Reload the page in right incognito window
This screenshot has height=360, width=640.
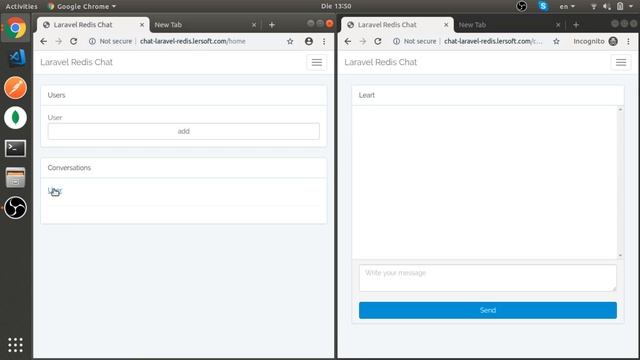[x=378, y=41]
